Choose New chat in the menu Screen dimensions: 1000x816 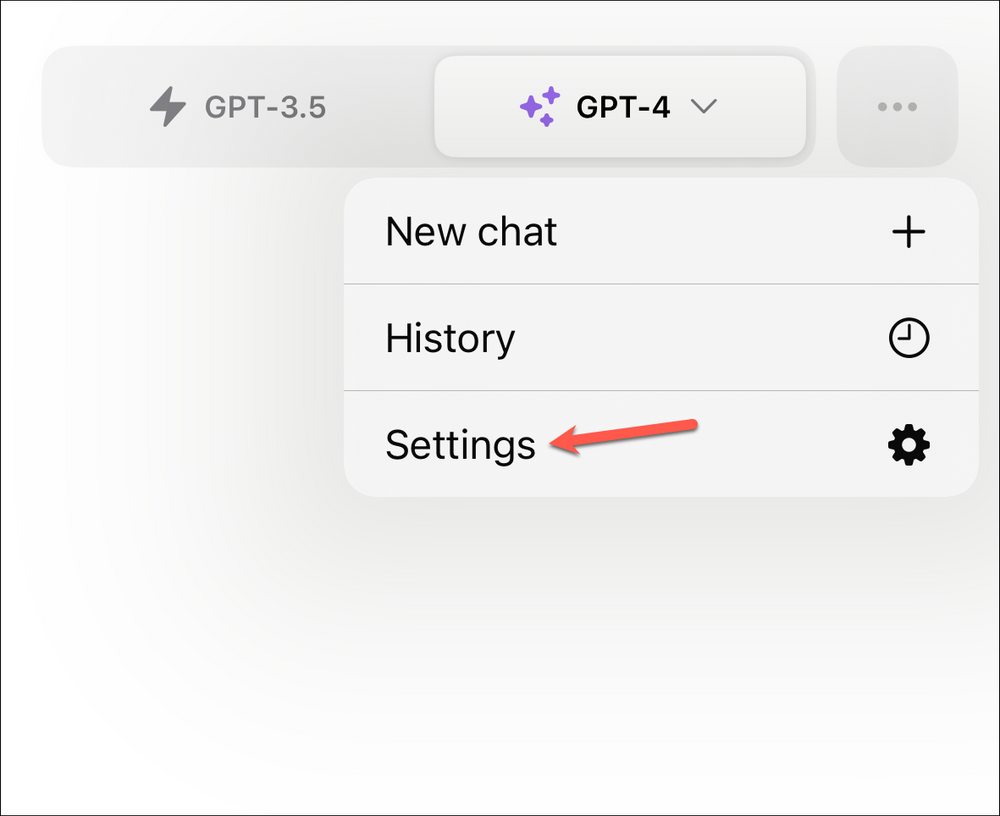pyautogui.click(x=470, y=231)
